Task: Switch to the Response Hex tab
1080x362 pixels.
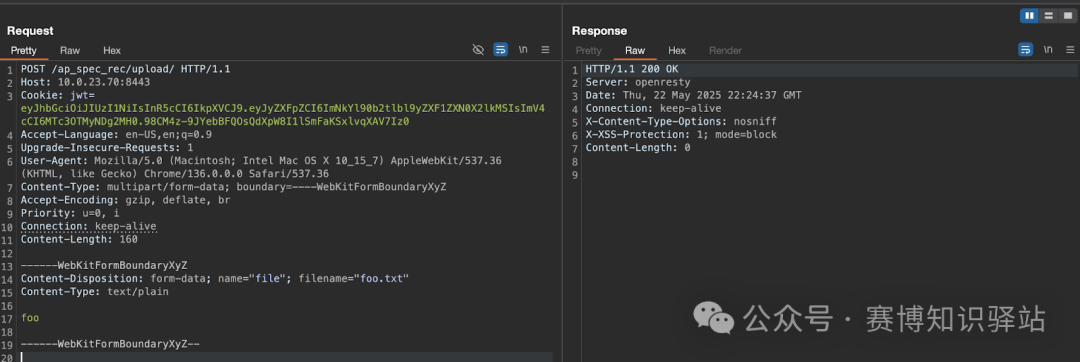Action: [x=677, y=50]
